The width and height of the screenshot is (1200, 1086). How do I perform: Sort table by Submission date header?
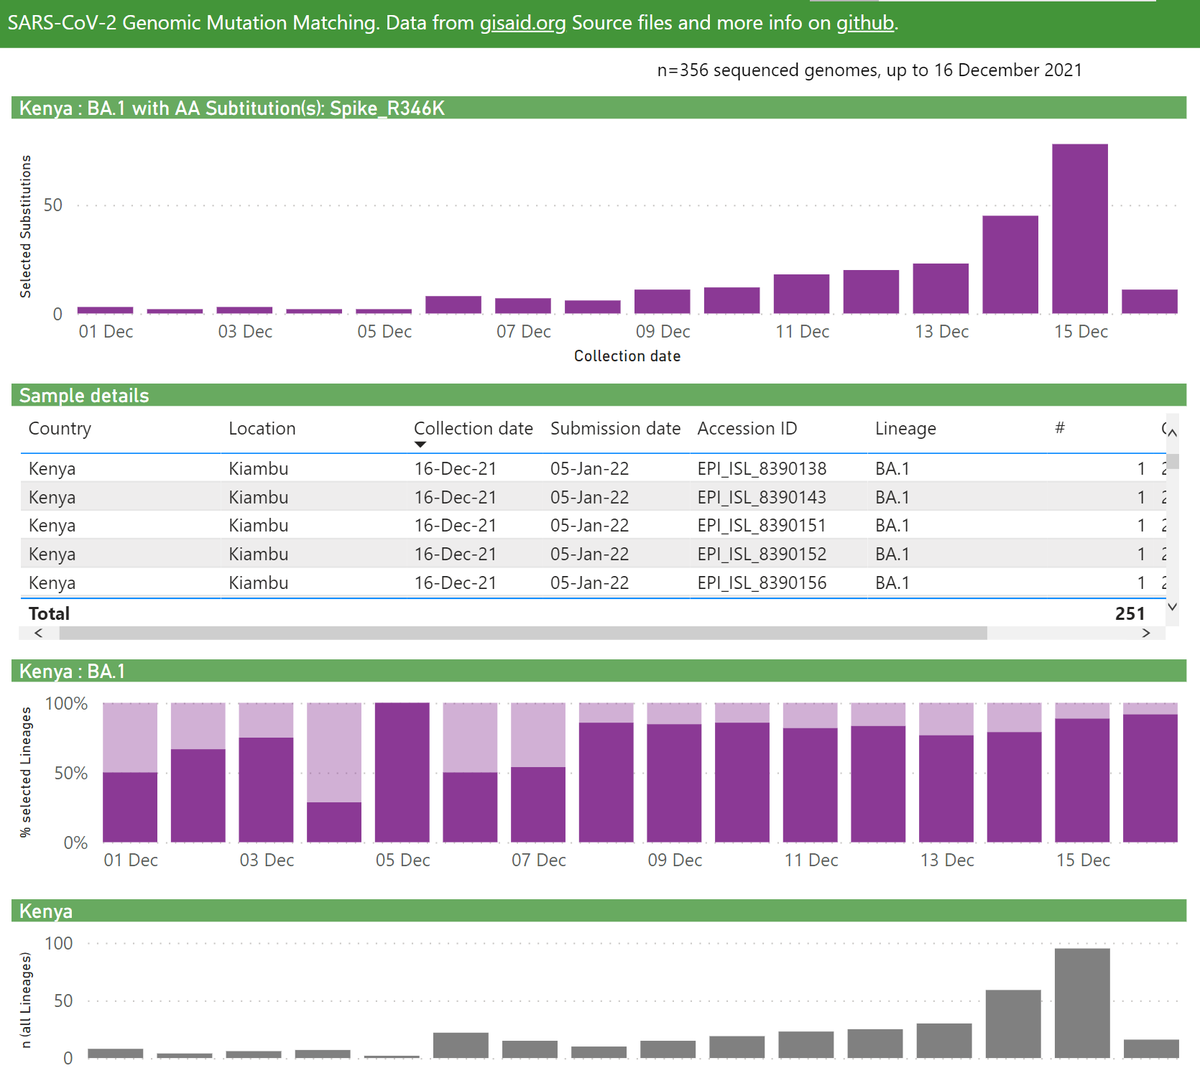click(615, 428)
